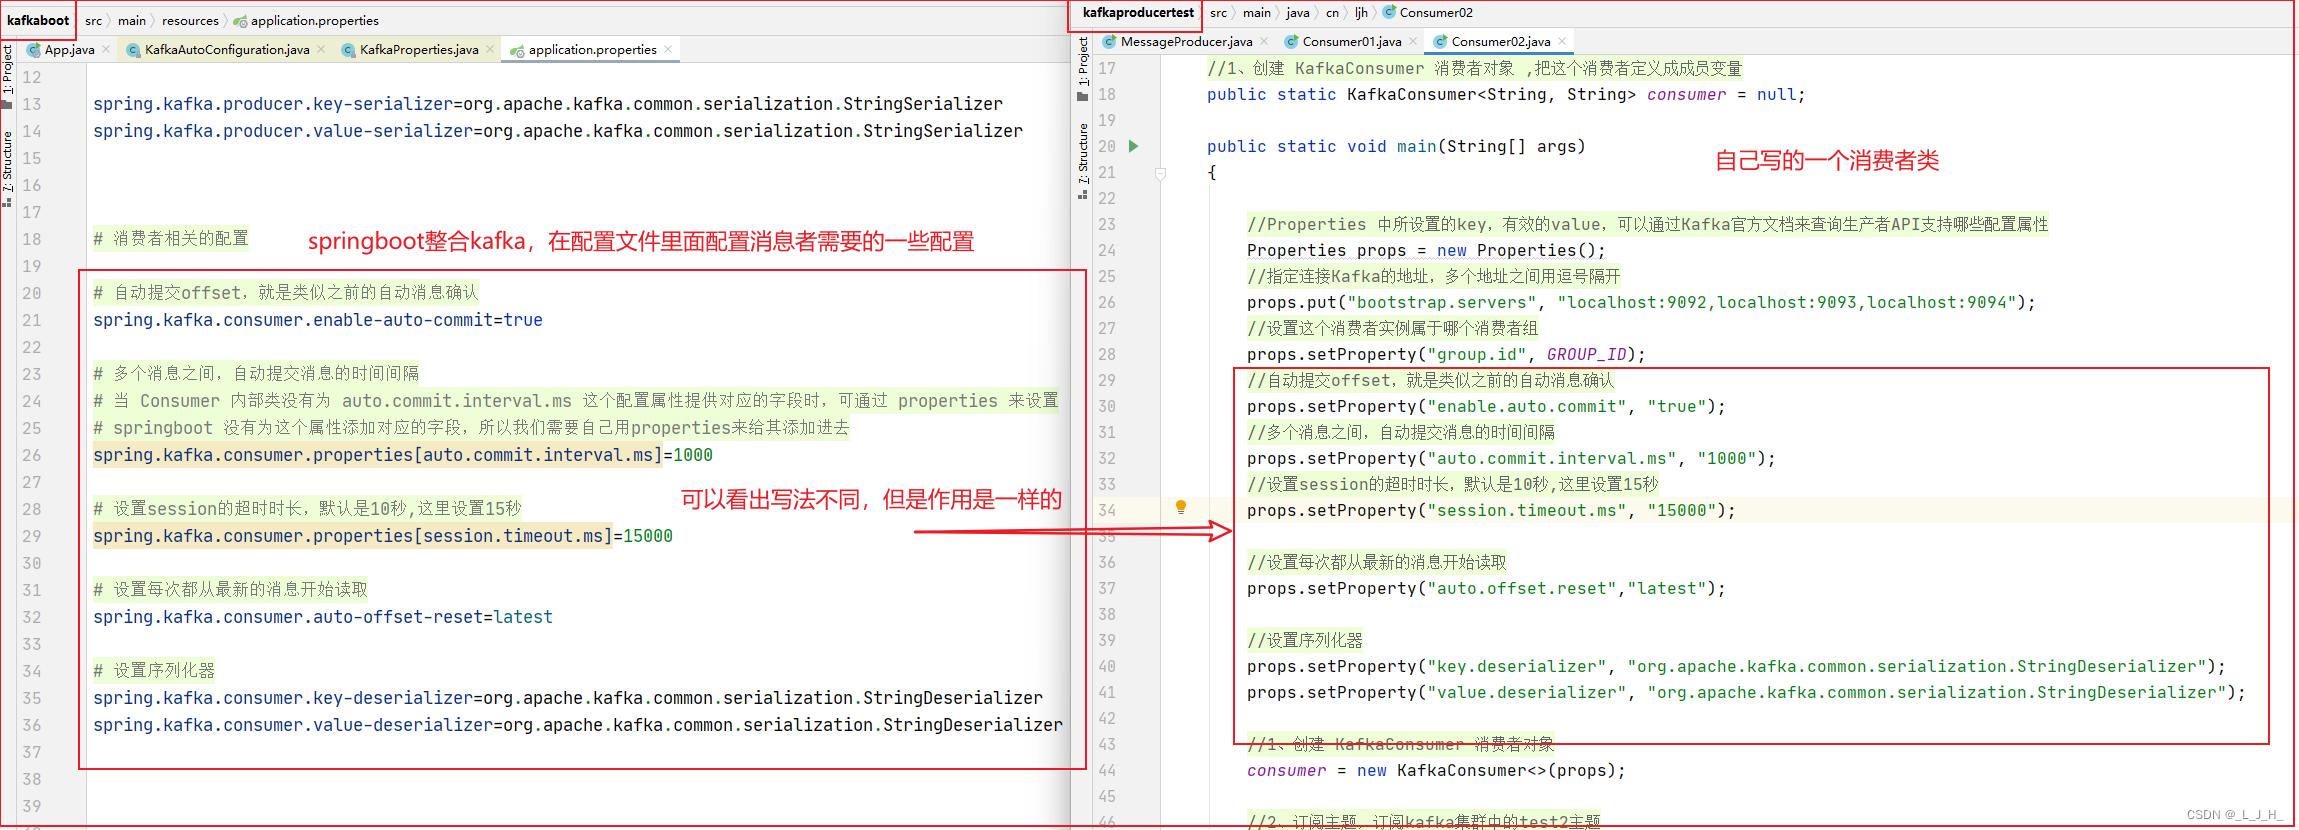Close the Consumer02.java tab
Viewport: 2299px width, 830px height.
tap(1562, 41)
